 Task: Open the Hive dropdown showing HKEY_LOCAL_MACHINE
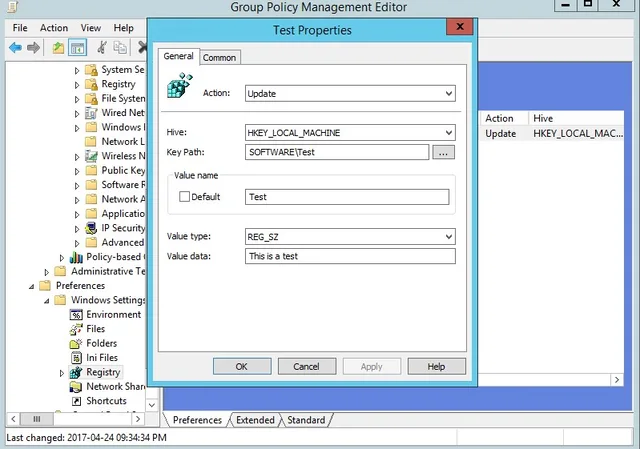350,133
